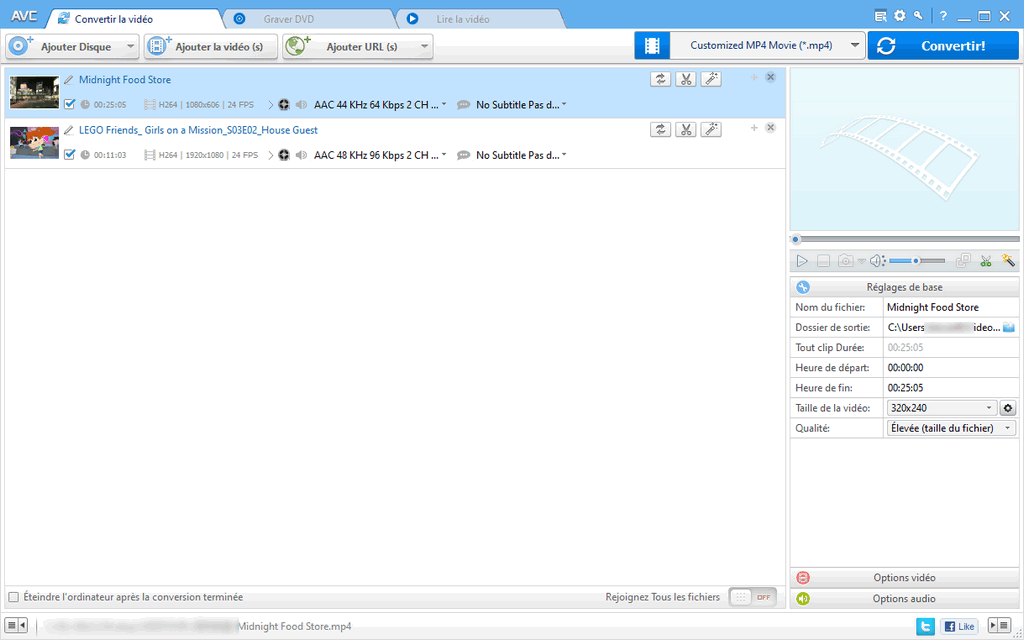This screenshot has height=640, width=1024.
Task: Open subtitle dropdown on LEGO Friends row
Action: 564,155
